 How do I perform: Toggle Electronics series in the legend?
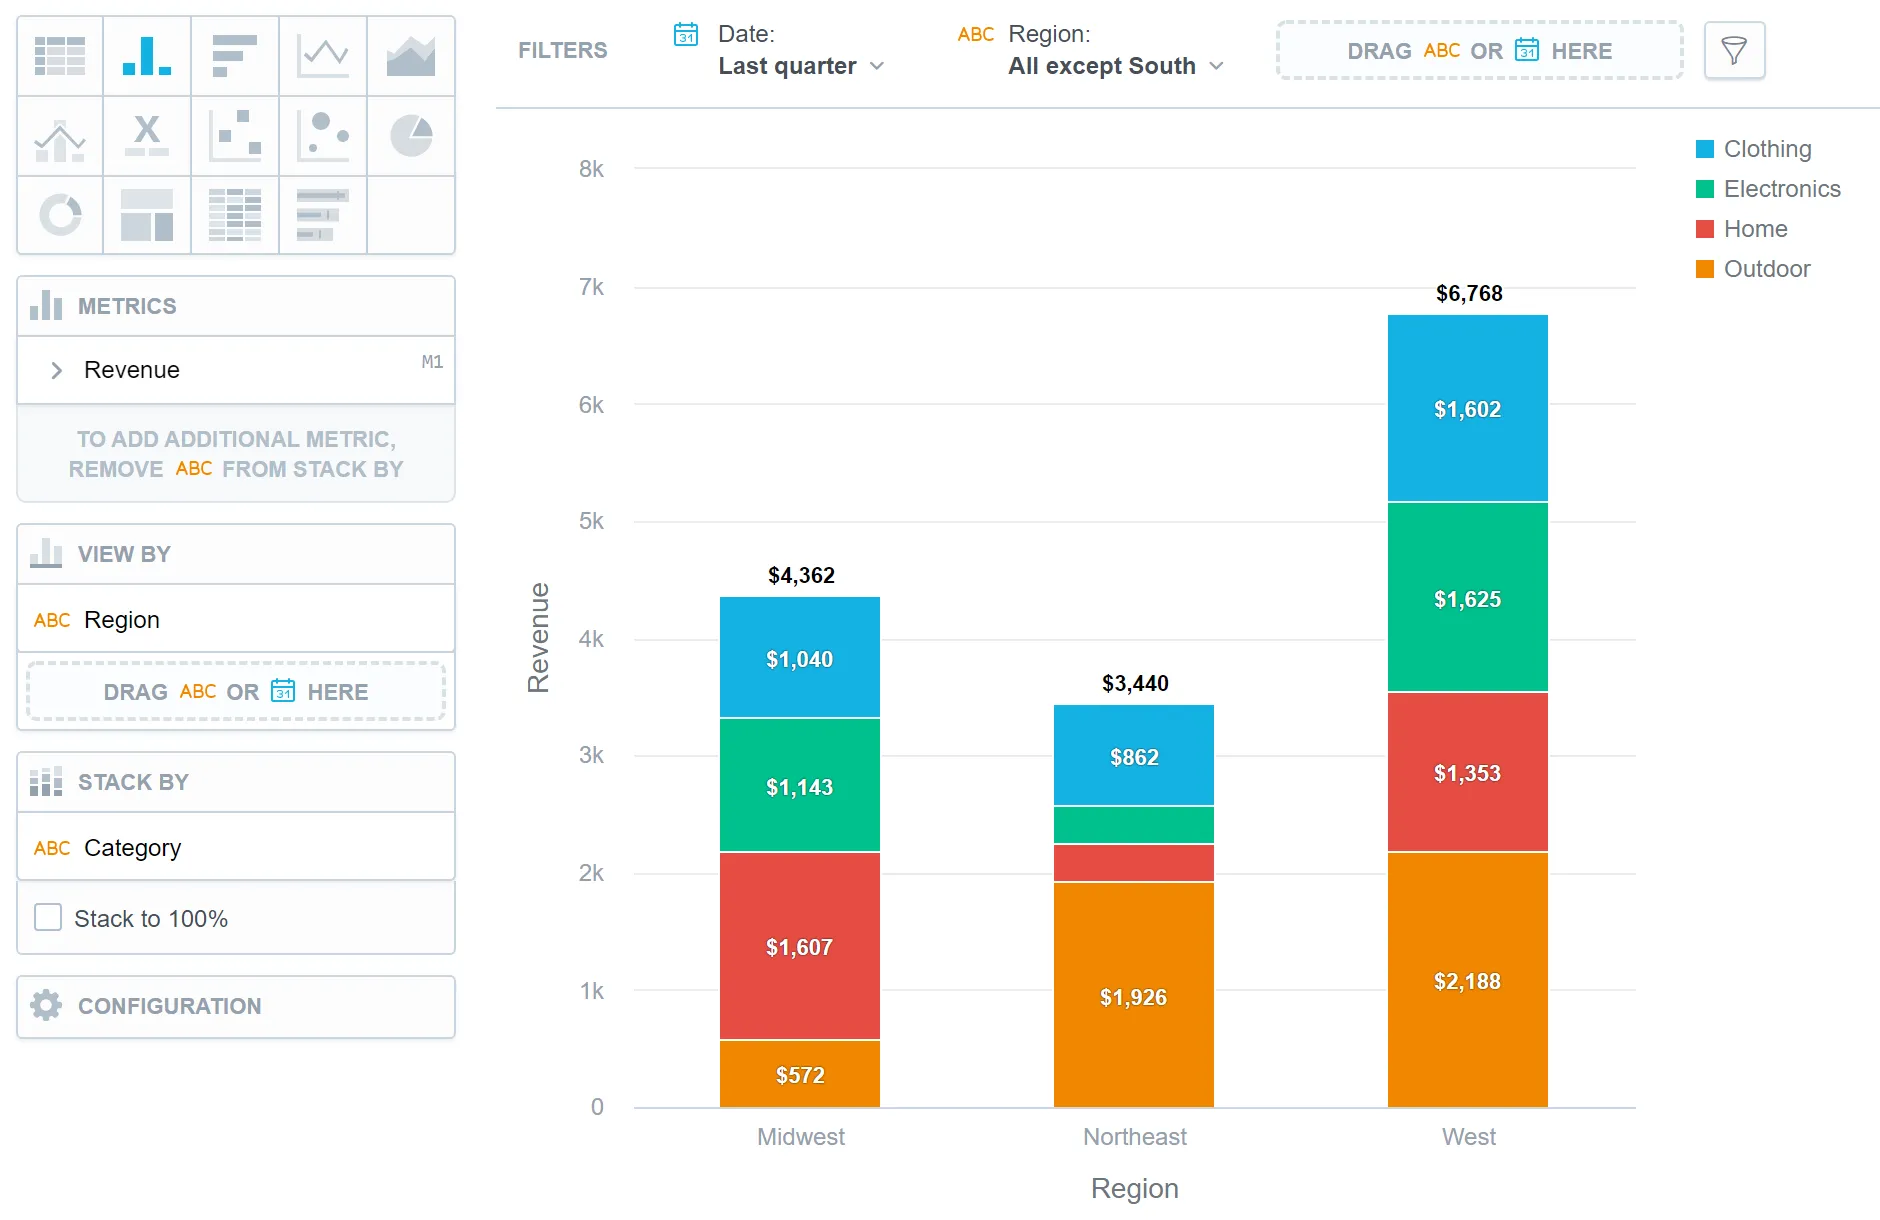[1780, 189]
